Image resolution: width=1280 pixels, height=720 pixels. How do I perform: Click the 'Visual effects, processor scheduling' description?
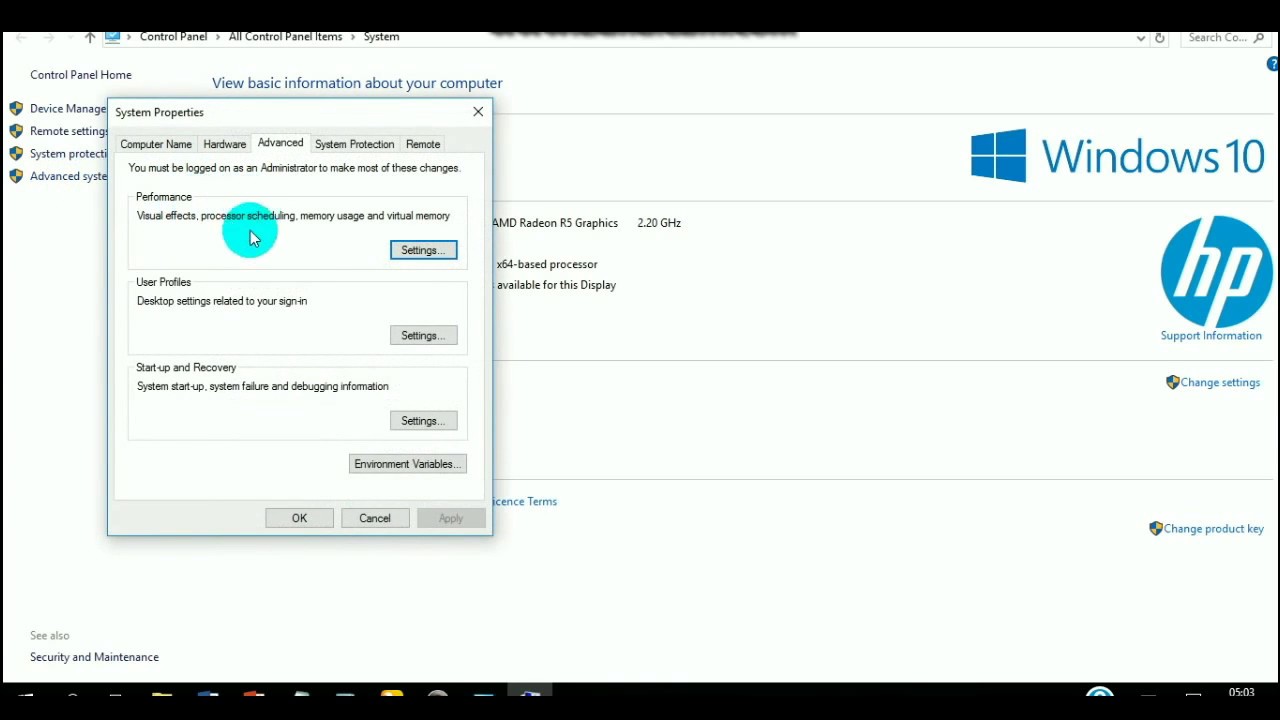(x=293, y=216)
